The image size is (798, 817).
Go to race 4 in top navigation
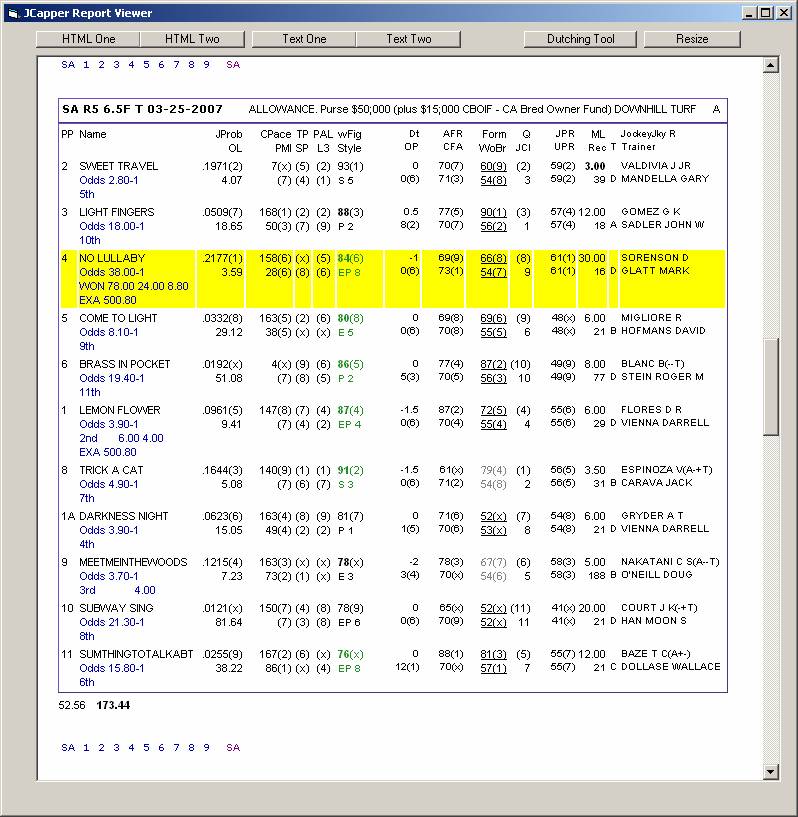click(131, 65)
